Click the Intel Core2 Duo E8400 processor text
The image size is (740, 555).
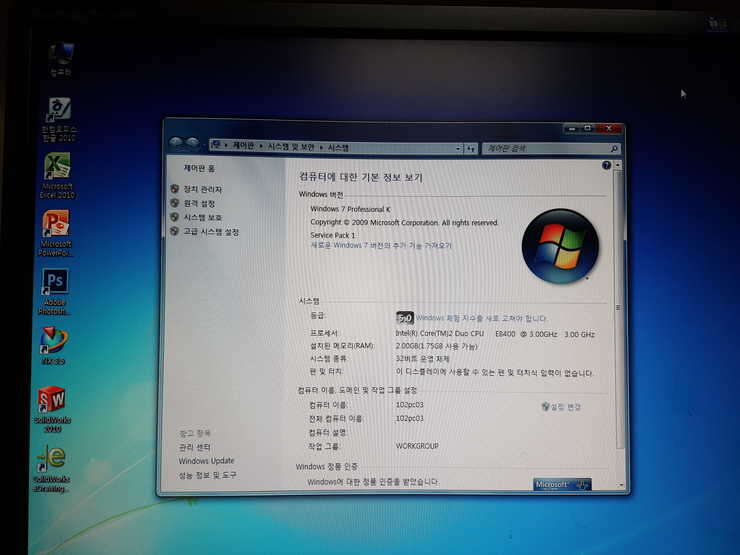point(495,334)
